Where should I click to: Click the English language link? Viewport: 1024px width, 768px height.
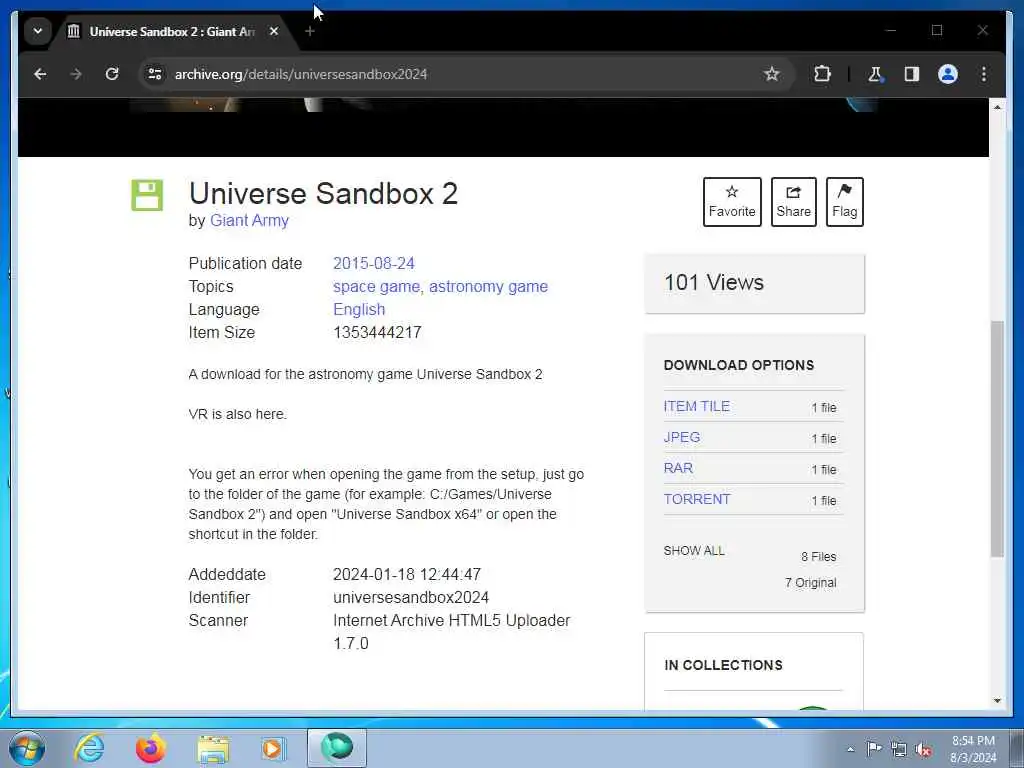point(359,310)
